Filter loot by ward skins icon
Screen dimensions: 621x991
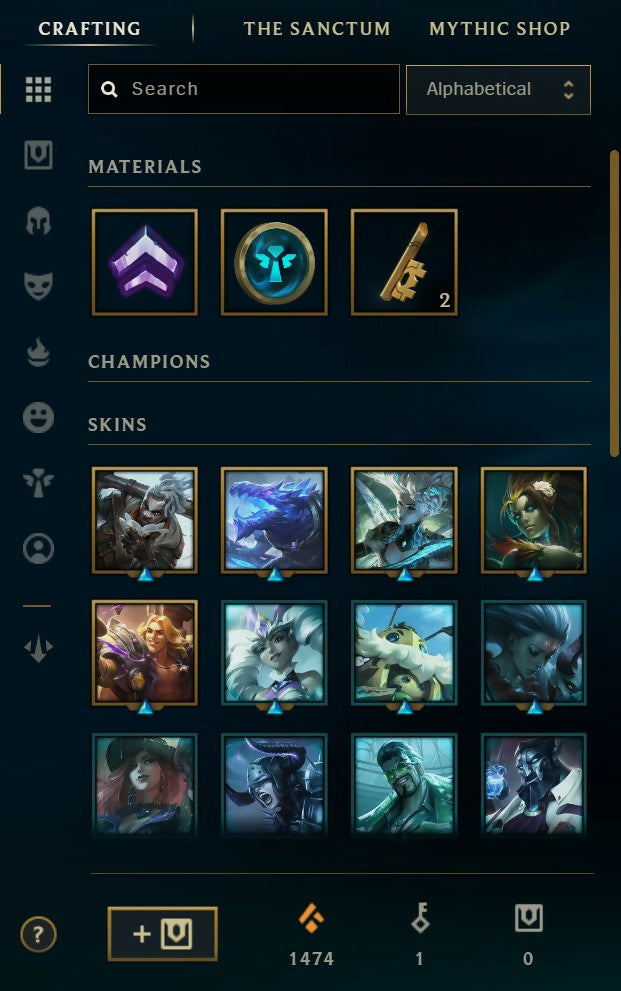39,483
